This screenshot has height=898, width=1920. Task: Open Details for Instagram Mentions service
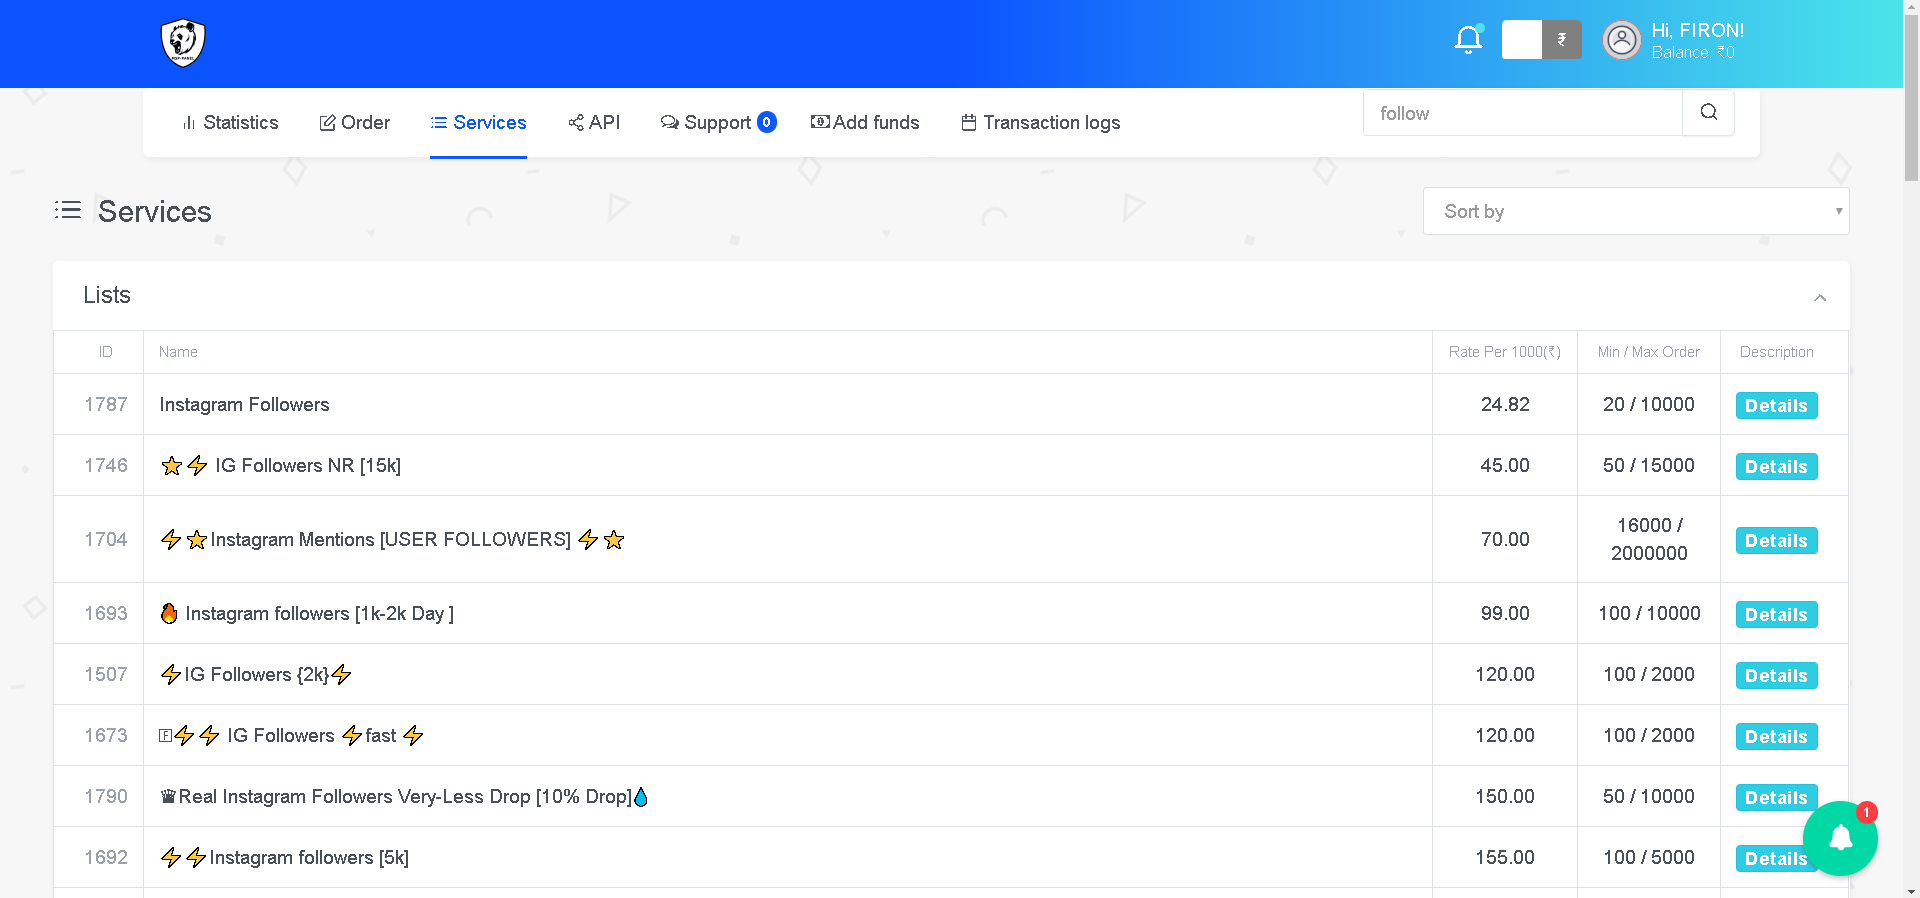tap(1776, 541)
